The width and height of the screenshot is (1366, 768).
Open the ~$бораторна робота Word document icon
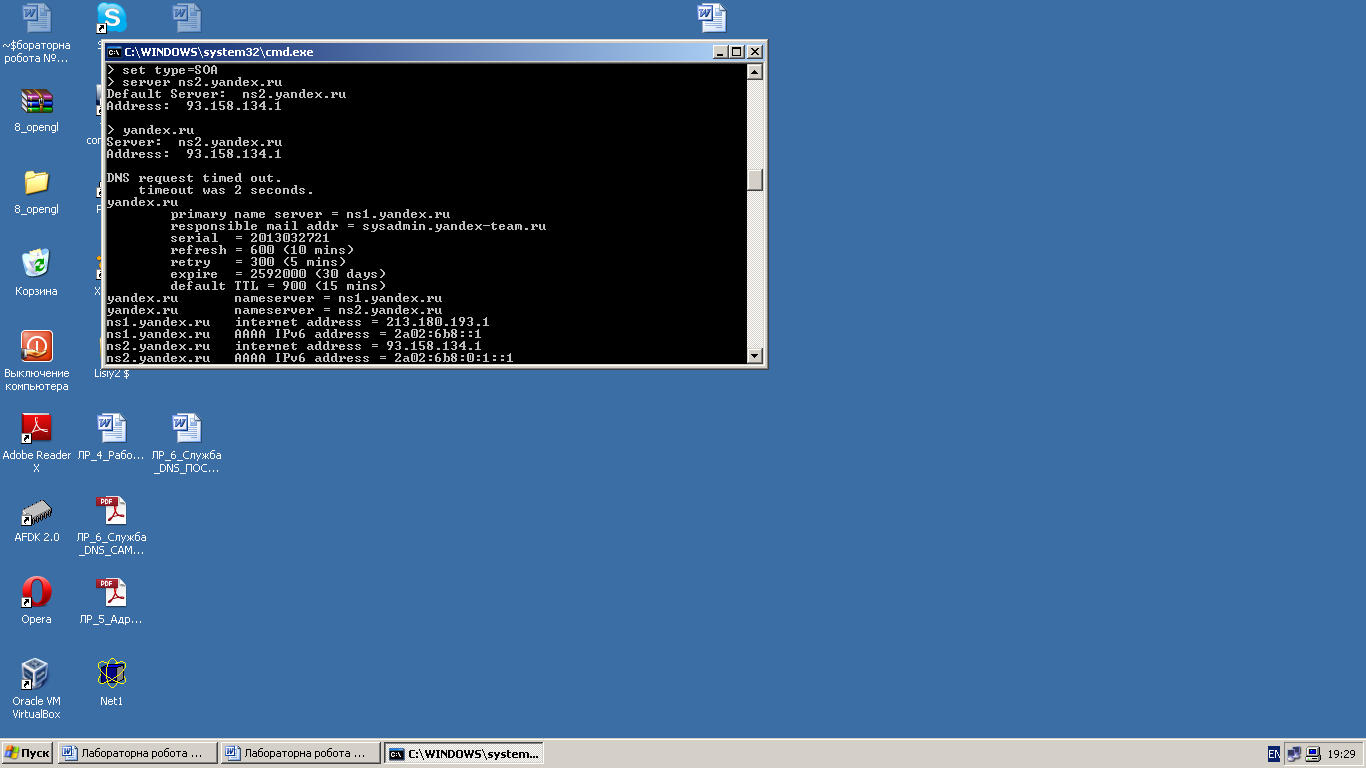tap(37, 18)
